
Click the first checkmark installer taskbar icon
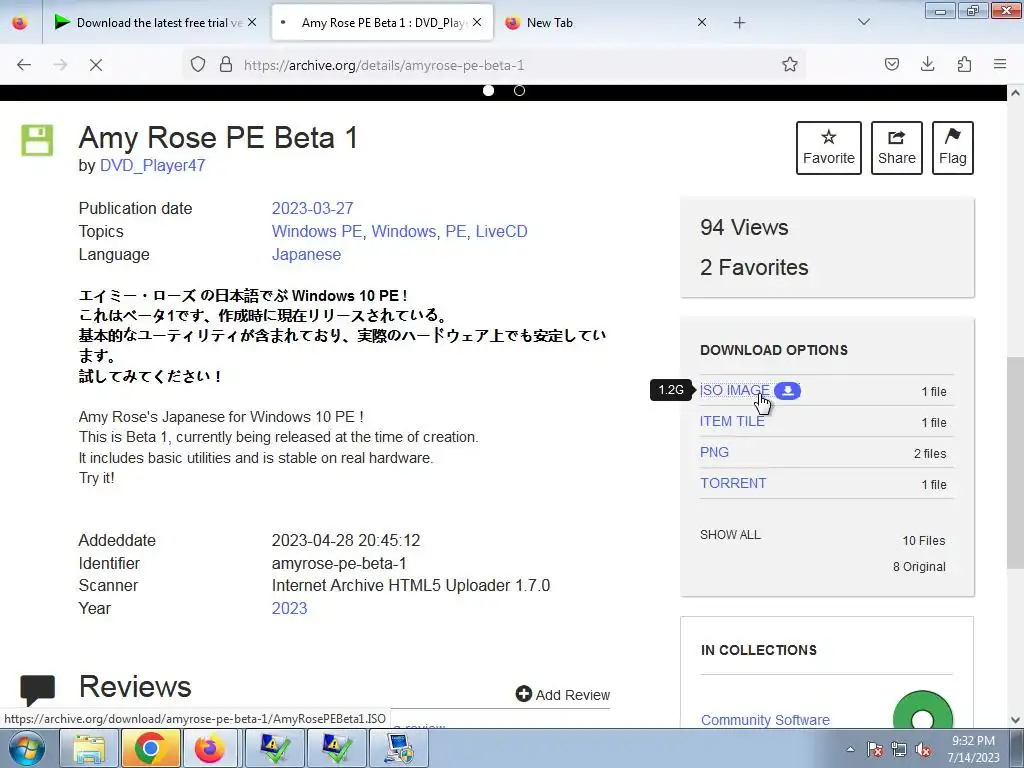276,748
